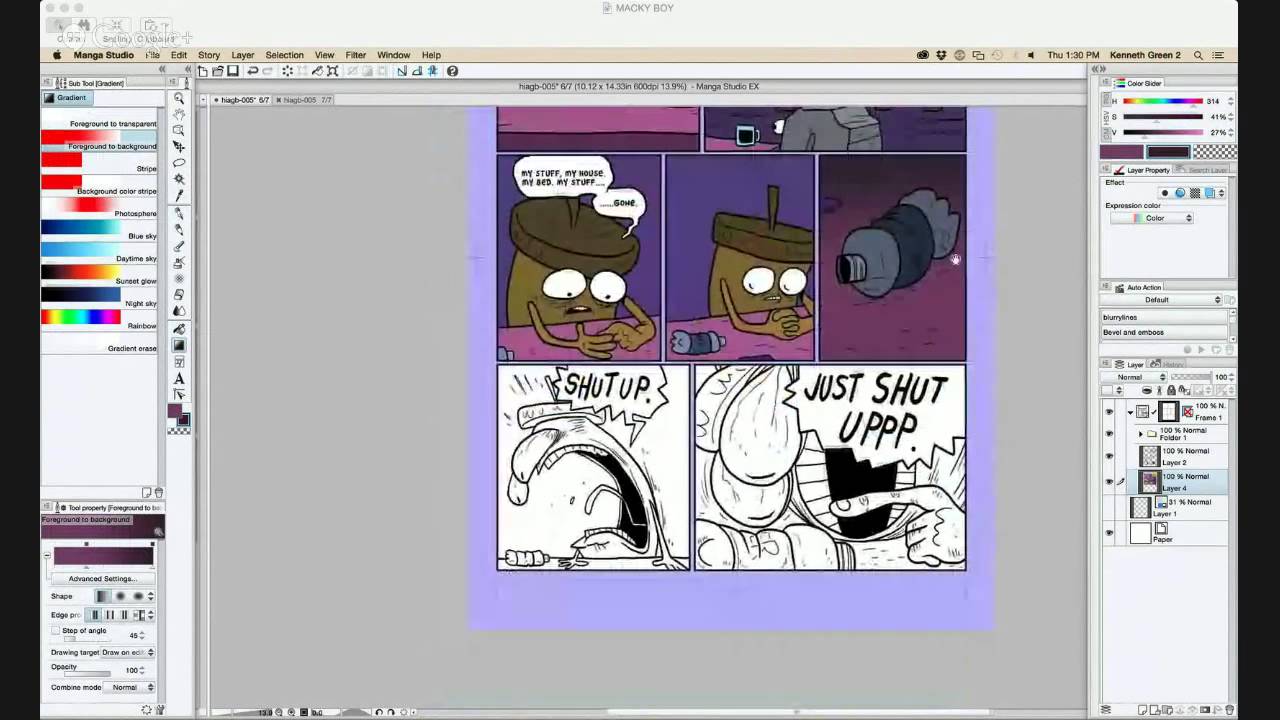Toggle visibility of Frame 1 layer
Screen dimensions: 1280x720
click(1108, 412)
